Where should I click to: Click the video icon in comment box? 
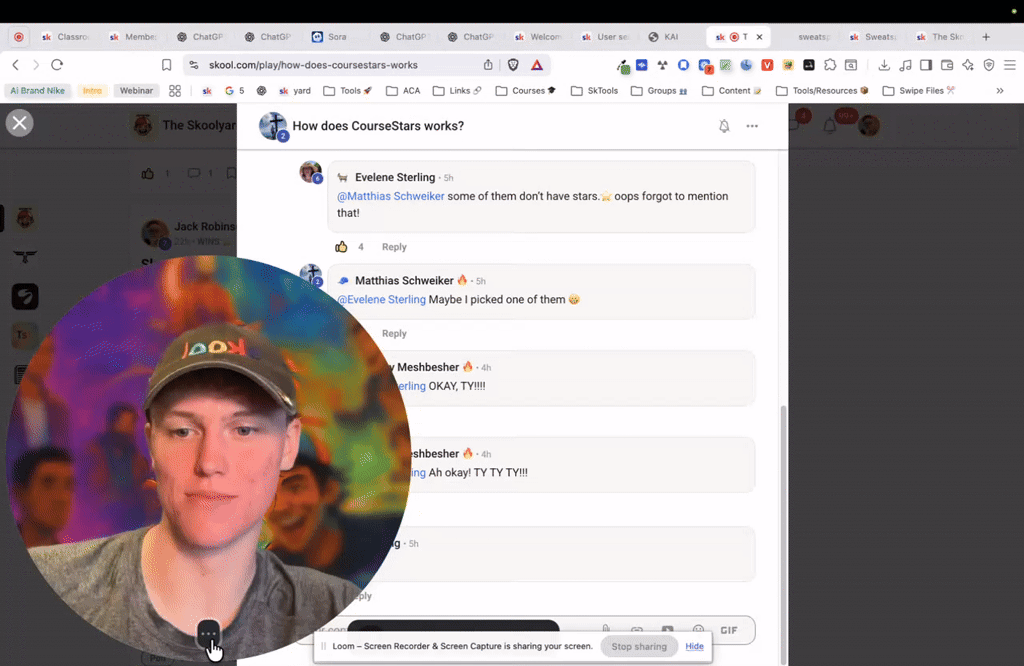[667, 629]
